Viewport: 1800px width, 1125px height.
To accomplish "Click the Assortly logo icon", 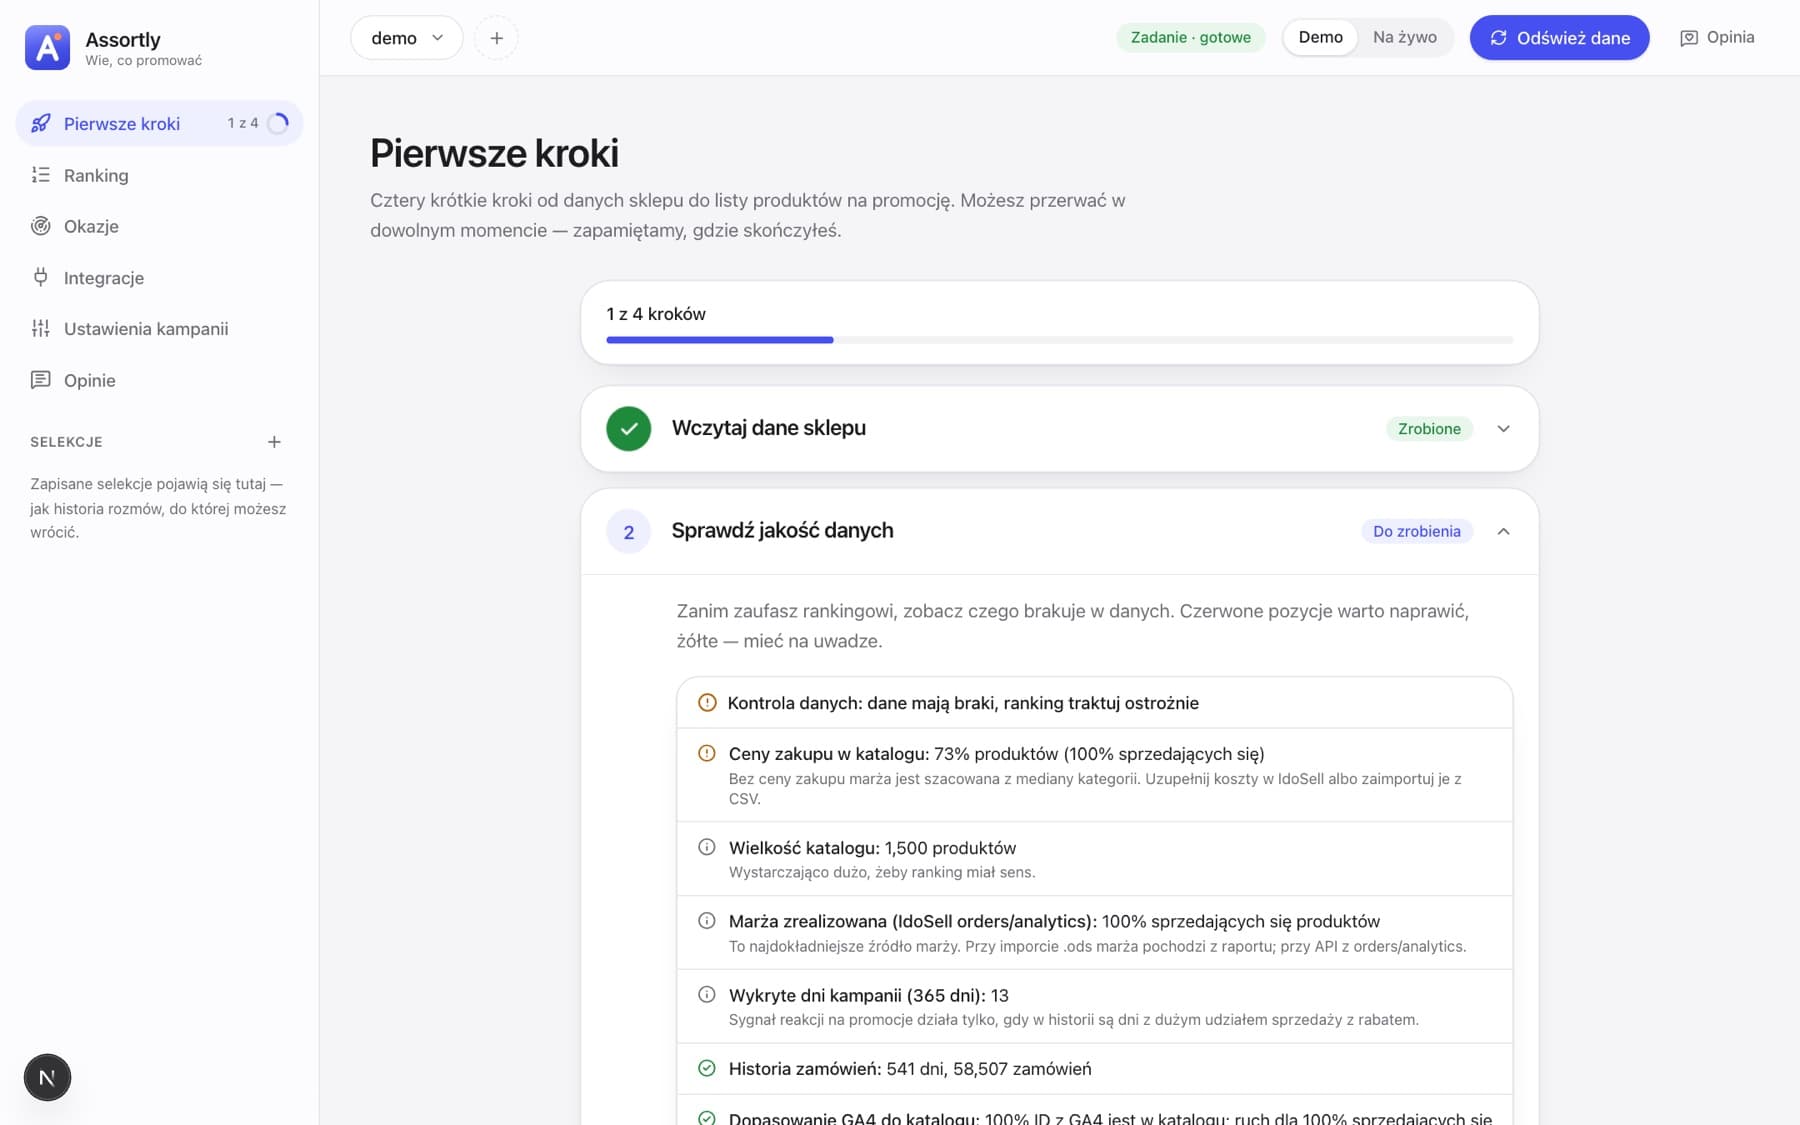I will coord(47,47).
